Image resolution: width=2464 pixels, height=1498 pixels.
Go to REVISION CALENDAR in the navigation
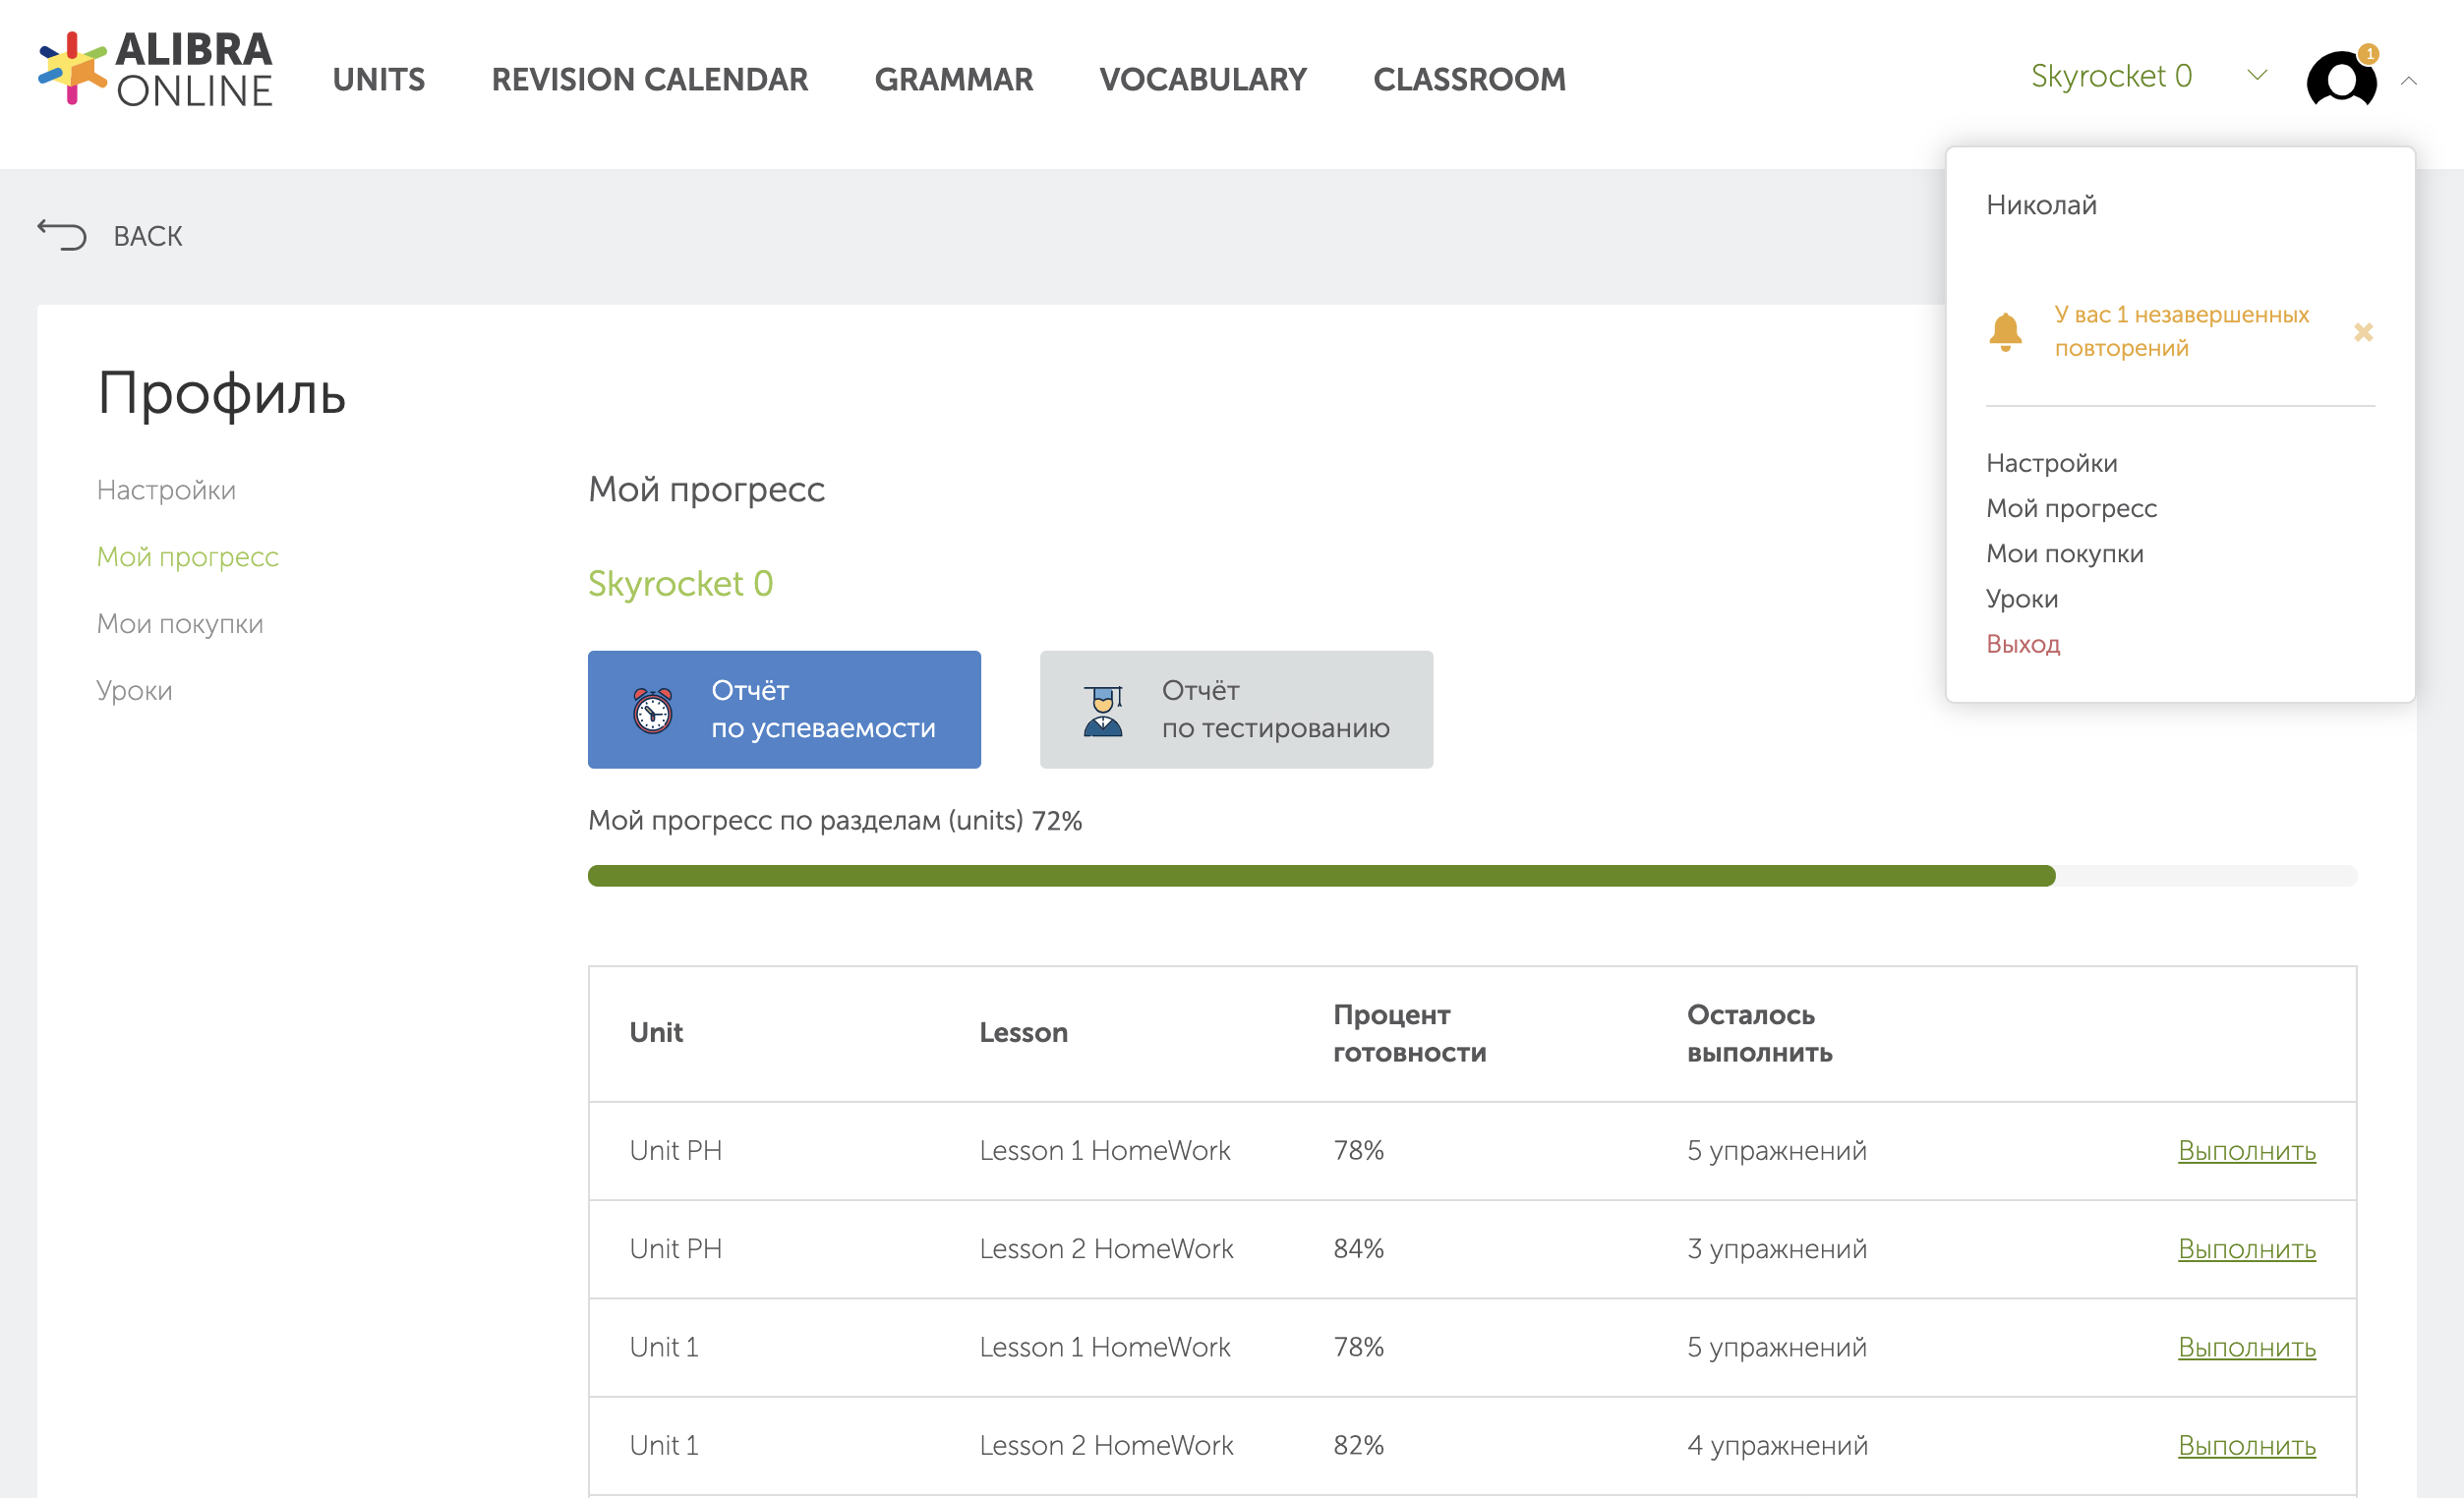[x=649, y=79]
